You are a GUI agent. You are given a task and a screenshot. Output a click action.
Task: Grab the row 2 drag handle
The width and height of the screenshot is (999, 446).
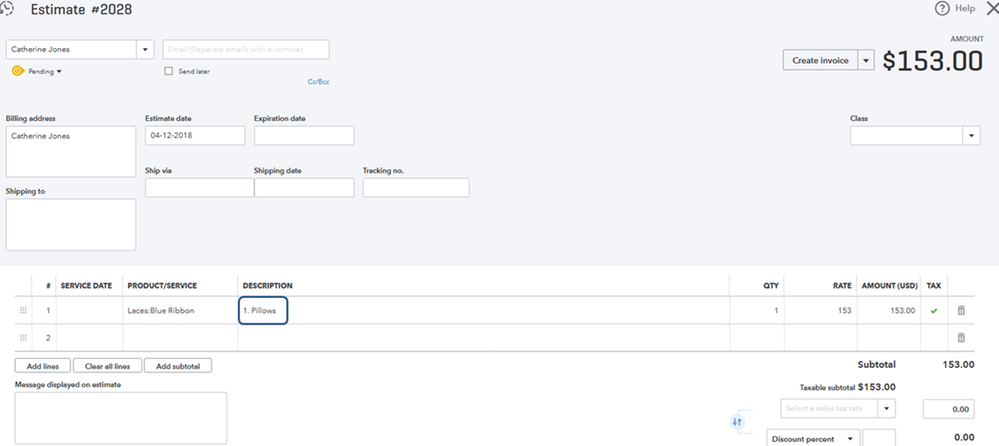tap(24, 338)
